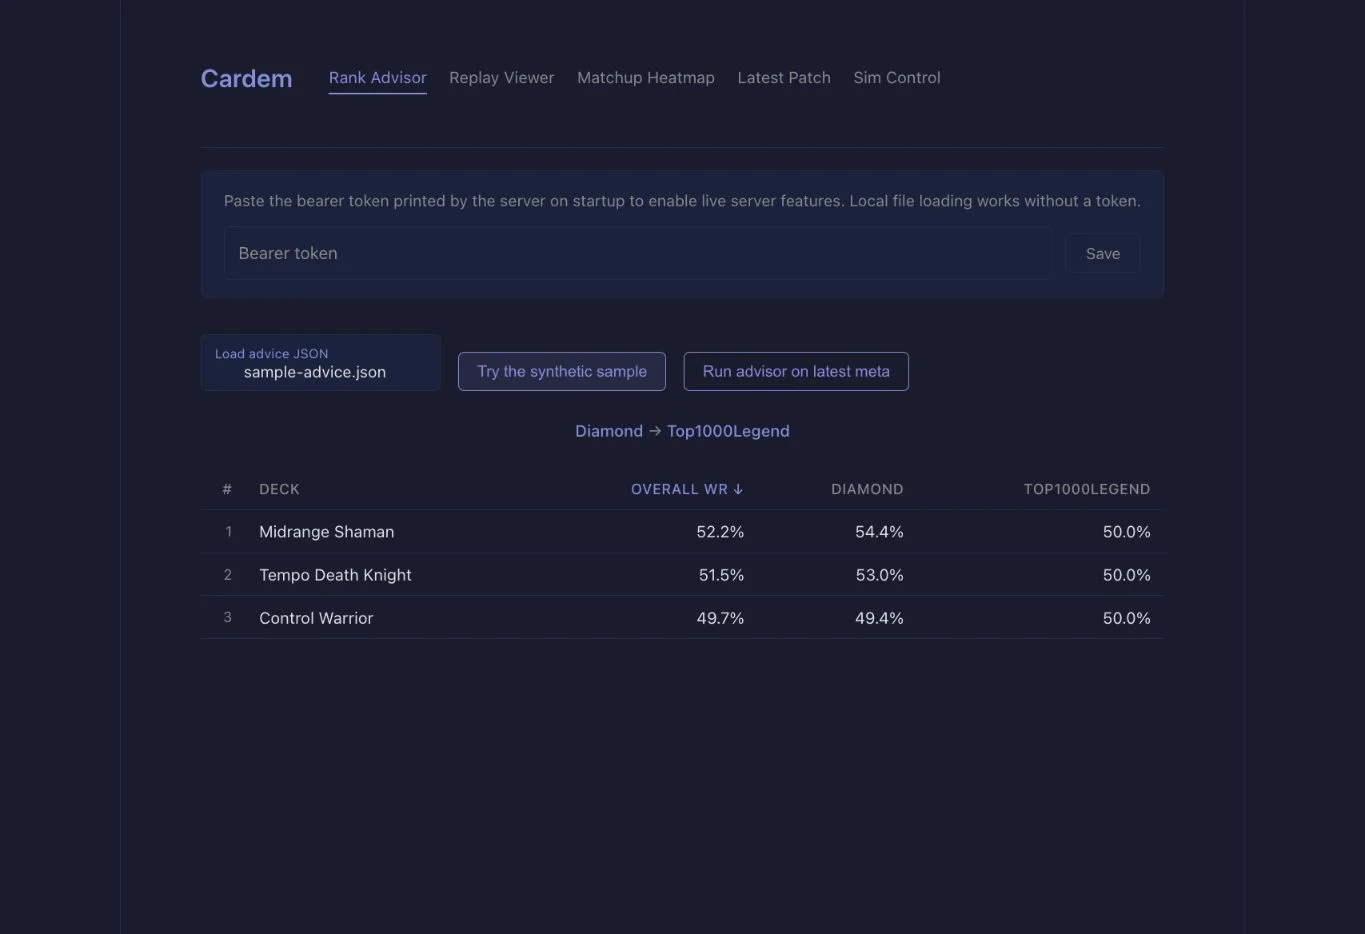Go to the Matchup Heatmap tab
The width and height of the screenshot is (1365, 934).
pos(646,78)
